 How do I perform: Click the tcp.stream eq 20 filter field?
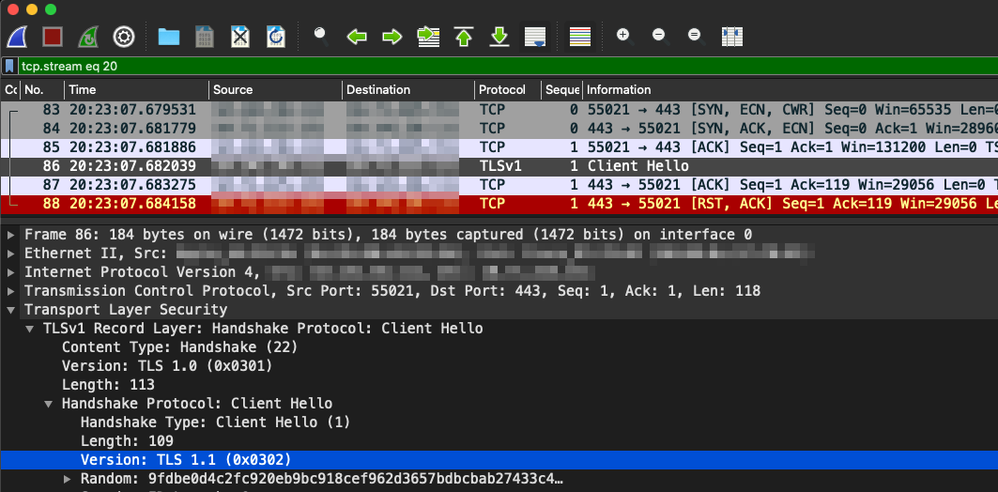pos(507,66)
